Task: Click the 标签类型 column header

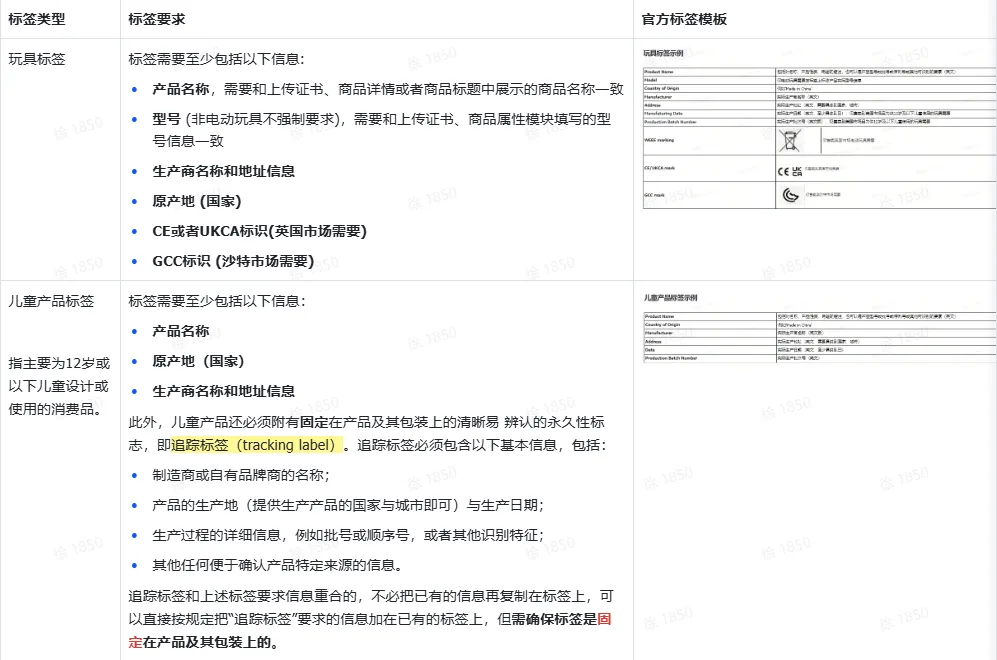Action: [x=37, y=19]
